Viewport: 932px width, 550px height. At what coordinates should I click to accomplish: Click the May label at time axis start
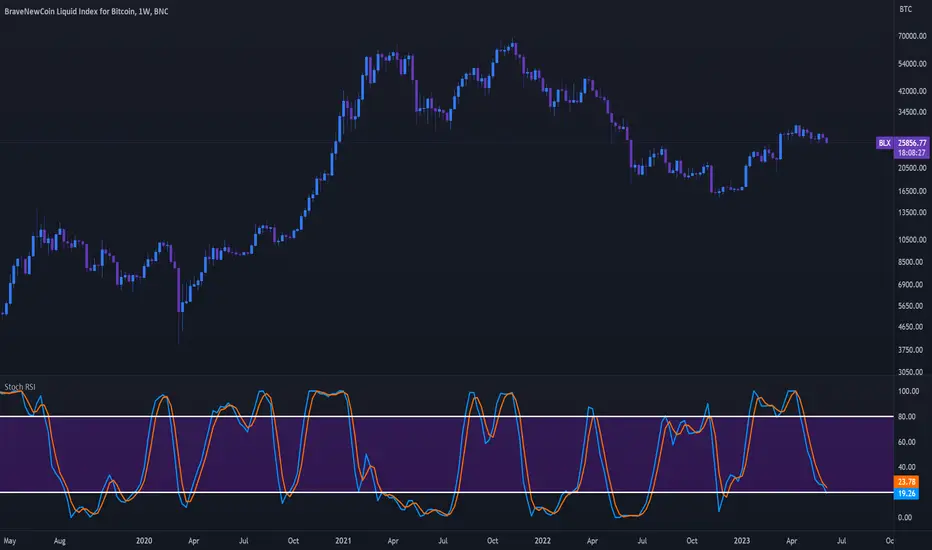pyautogui.click(x=10, y=541)
